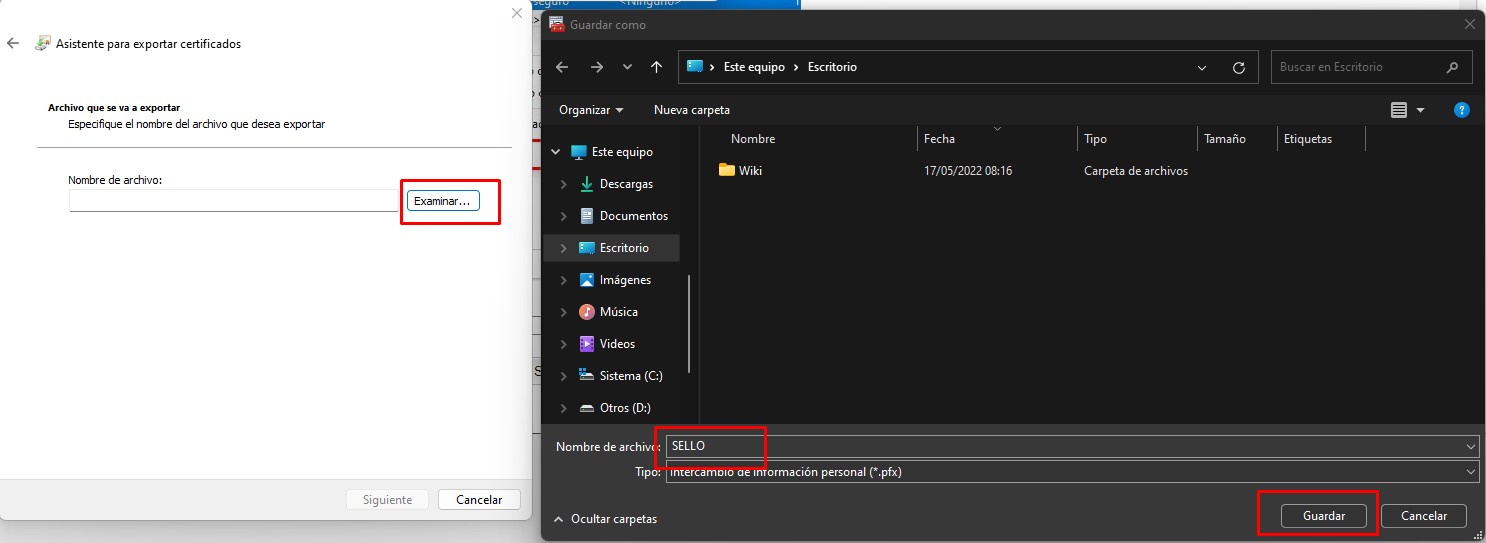Expand the recent locations chevron
The height and width of the screenshot is (543, 1486).
tap(627, 67)
